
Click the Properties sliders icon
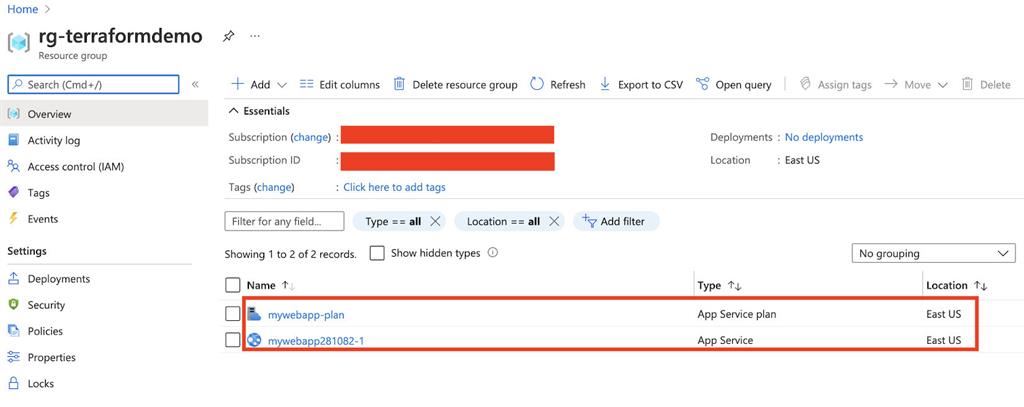click(13, 357)
